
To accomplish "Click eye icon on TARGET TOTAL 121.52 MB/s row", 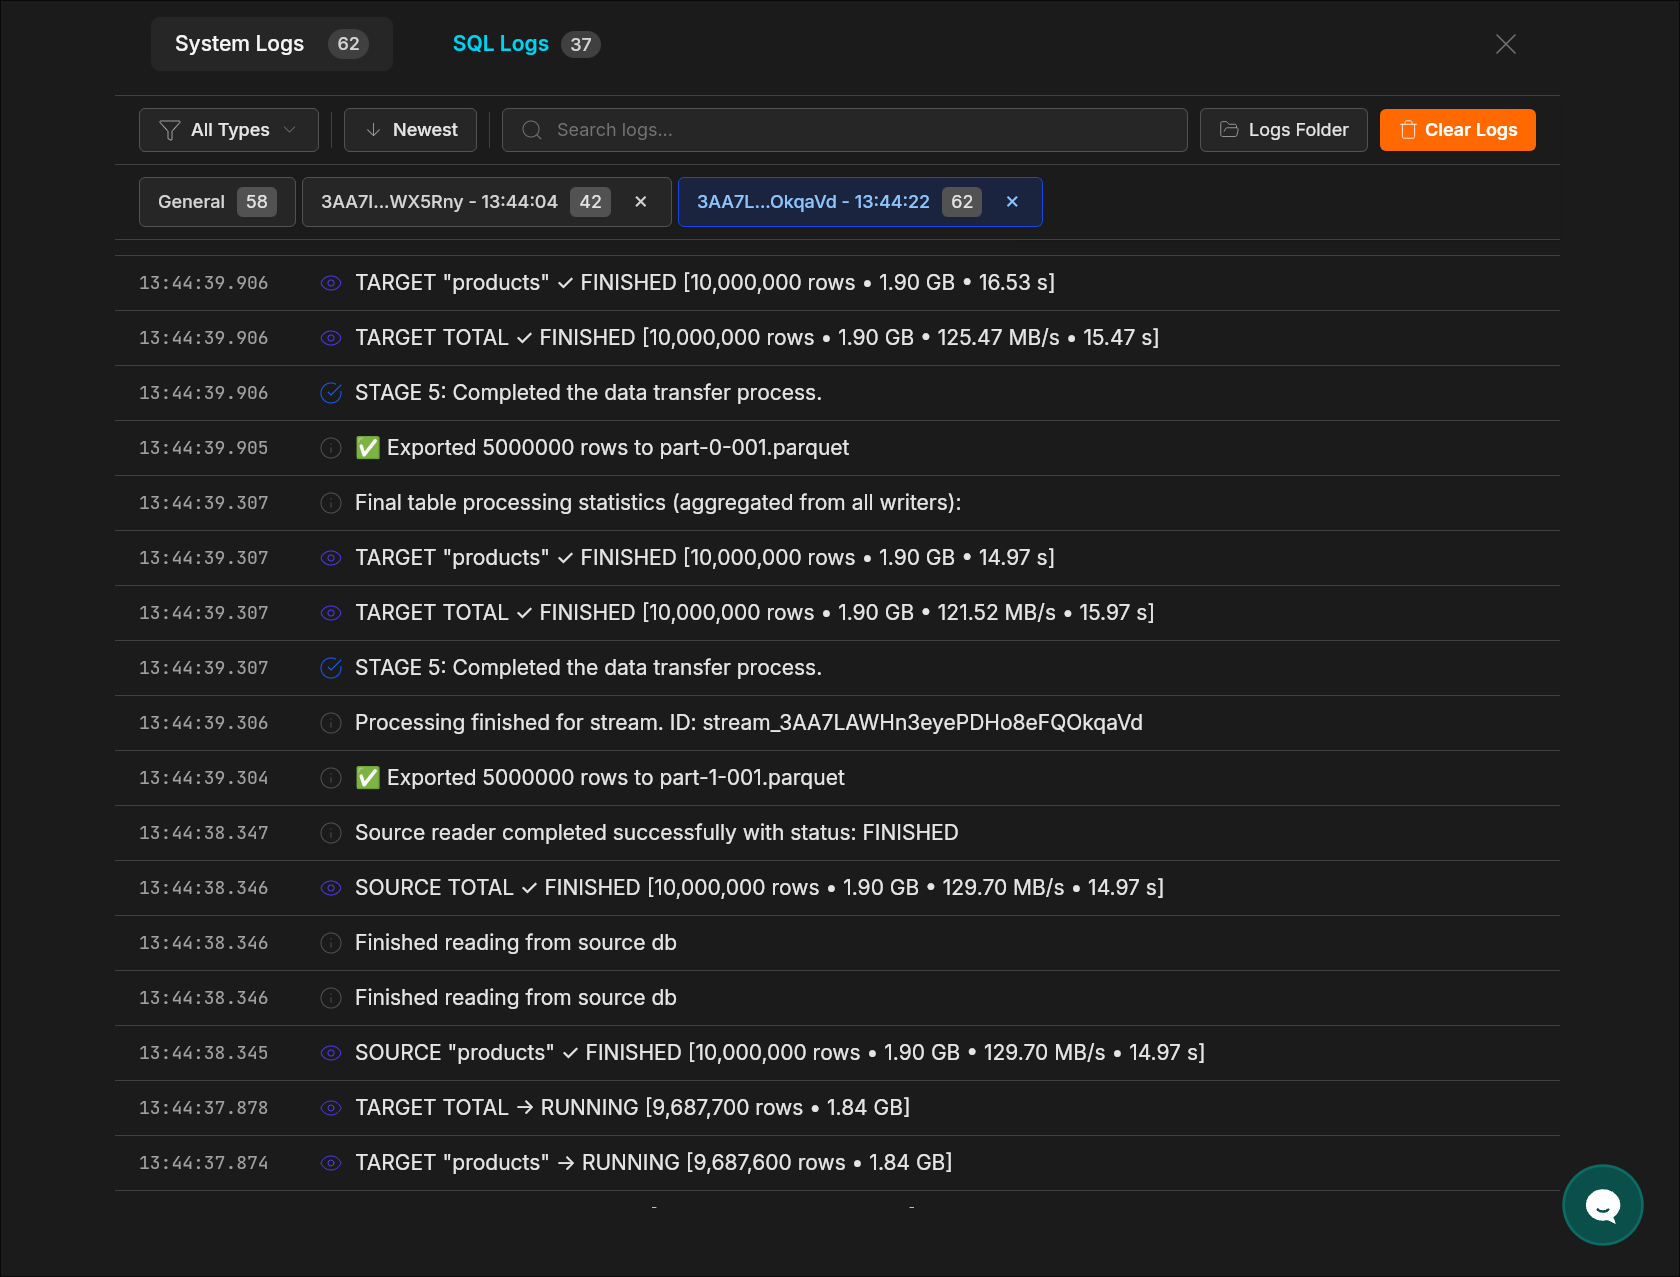I will [331, 613].
